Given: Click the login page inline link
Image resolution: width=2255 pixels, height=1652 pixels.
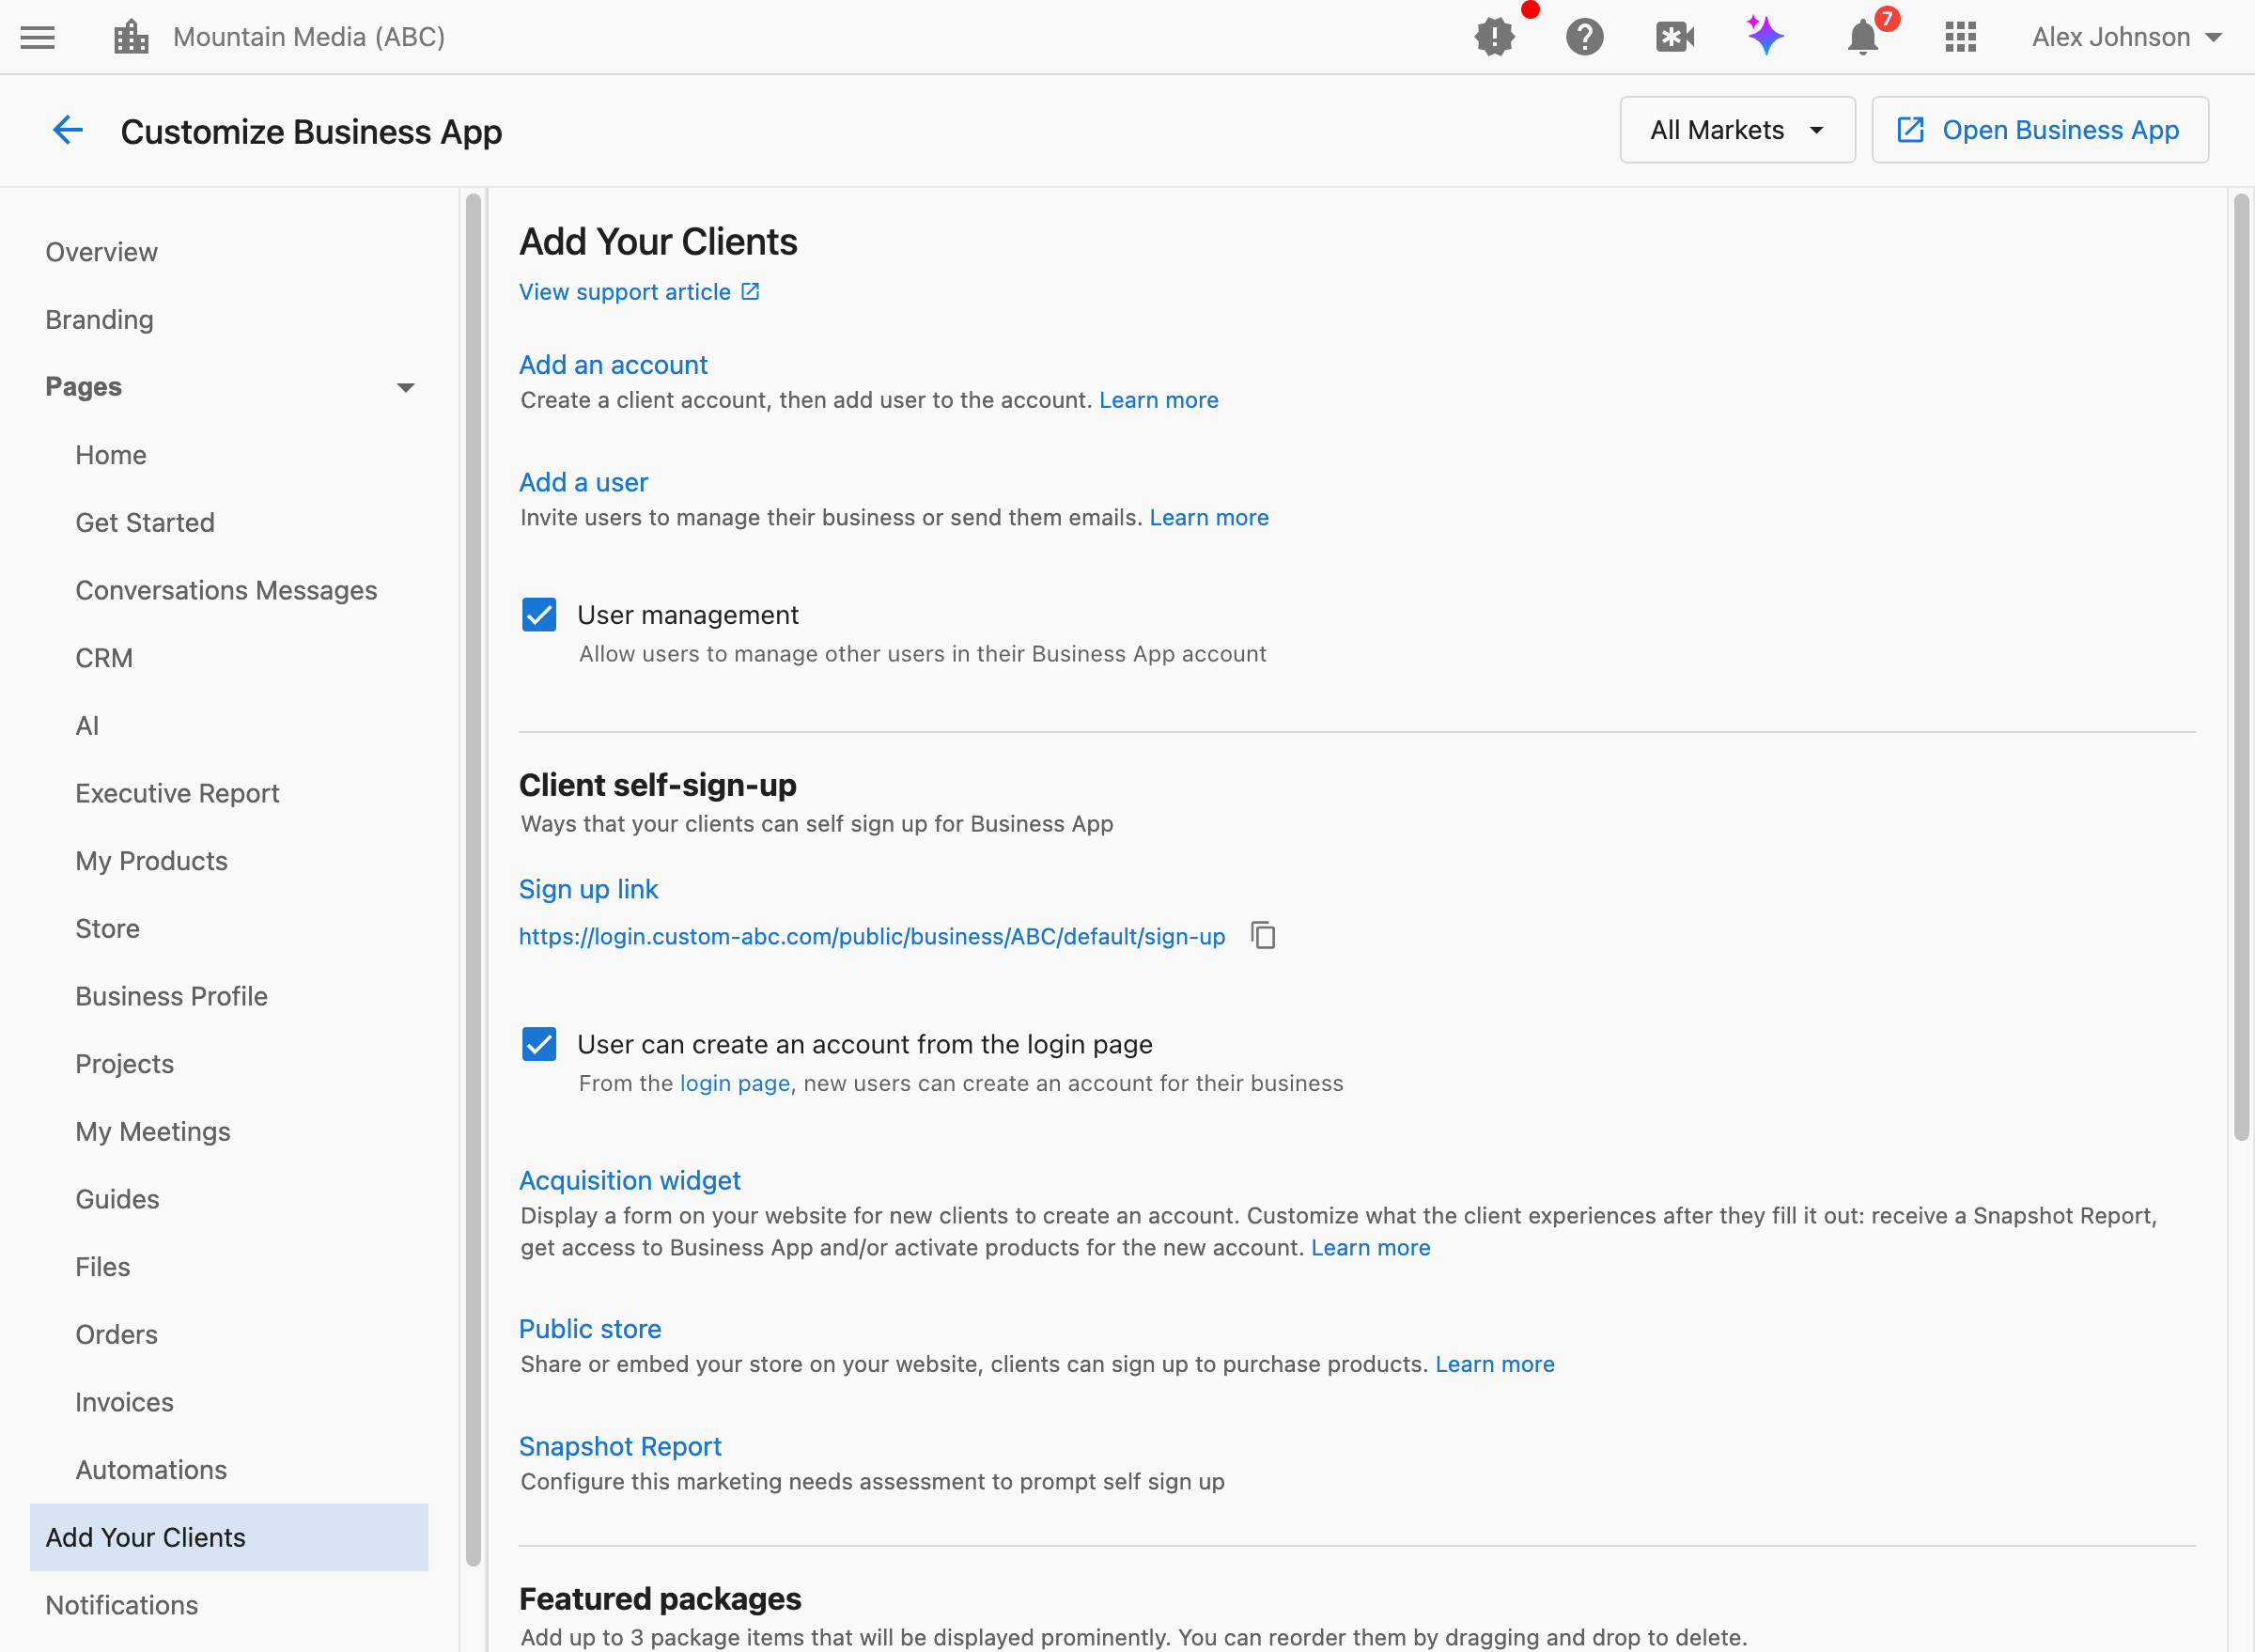Looking at the screenshot, I should [x=735, y=1083].
